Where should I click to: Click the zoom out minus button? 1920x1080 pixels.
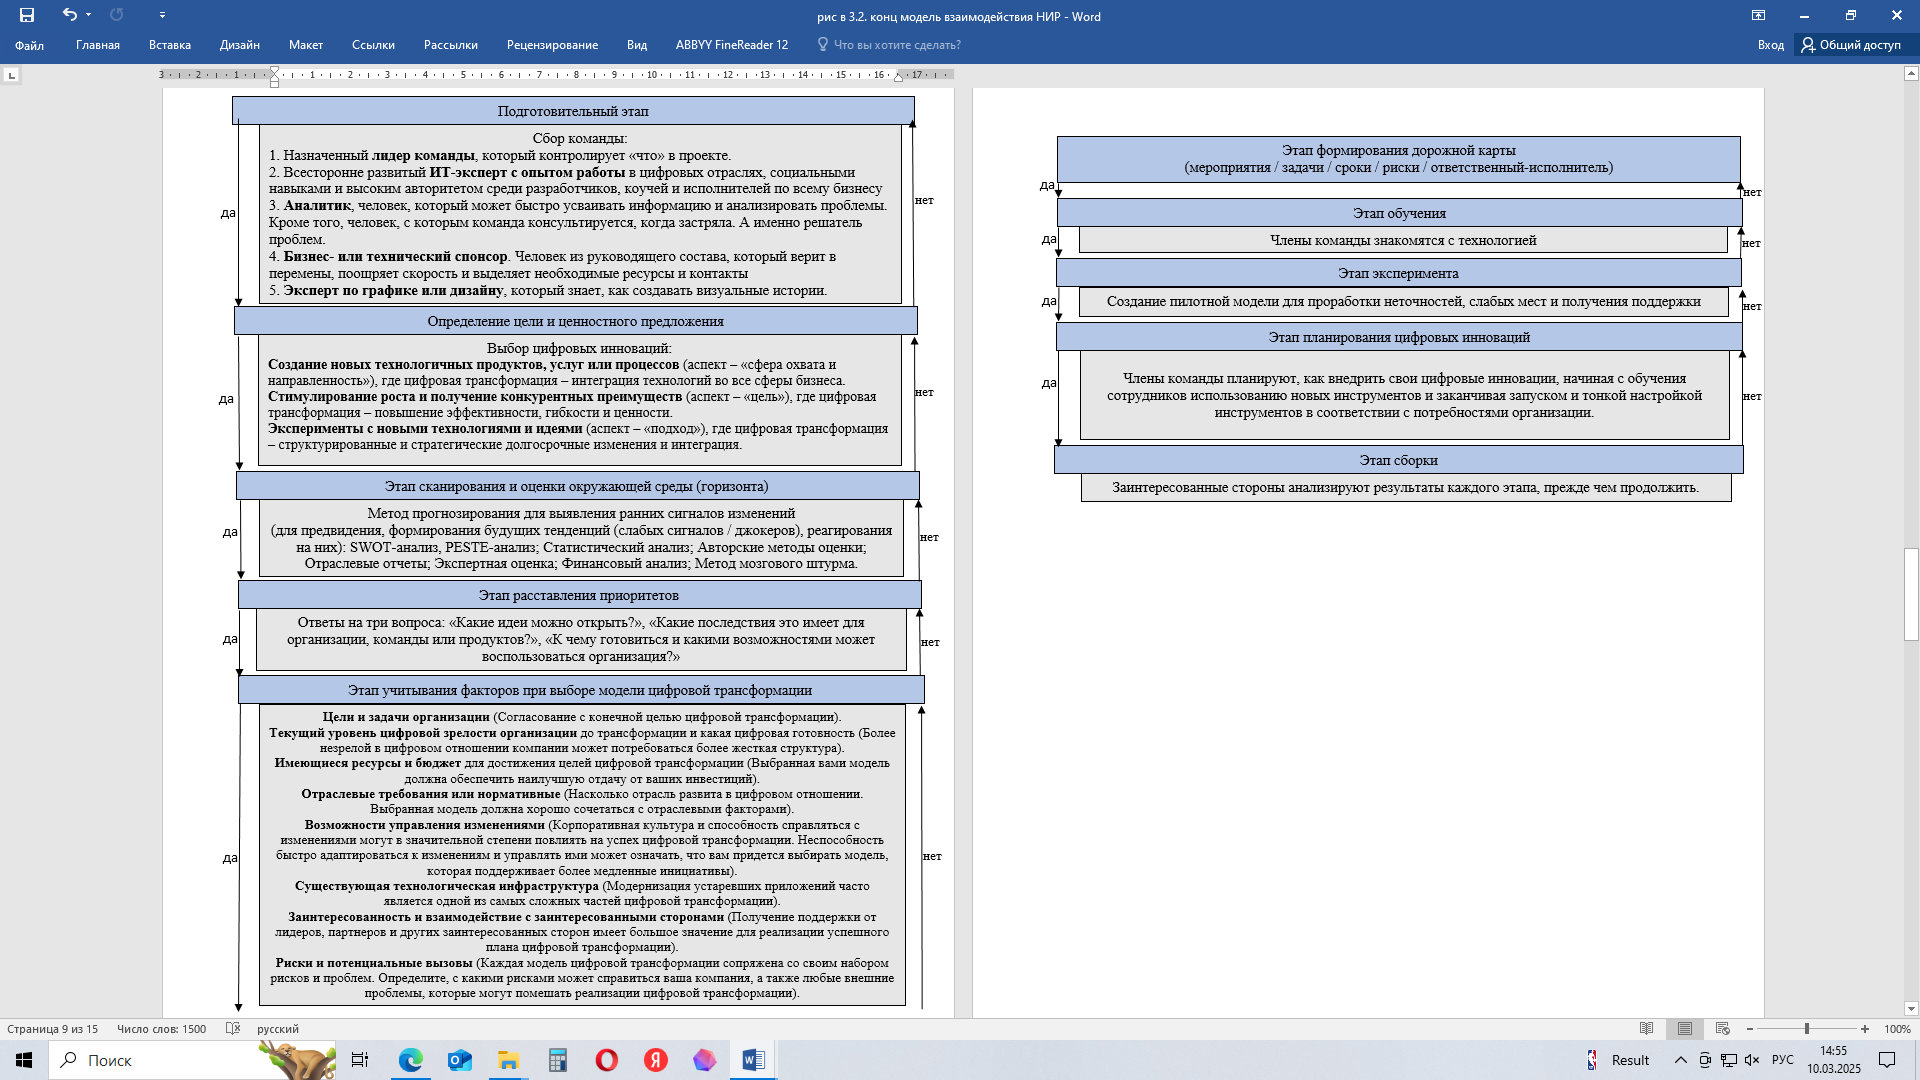click(x=1750, y=1029)
